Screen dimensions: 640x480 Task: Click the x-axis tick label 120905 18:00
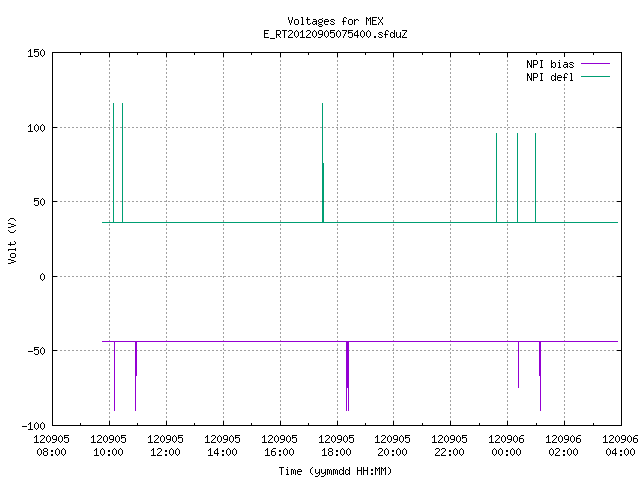[336, 445]
